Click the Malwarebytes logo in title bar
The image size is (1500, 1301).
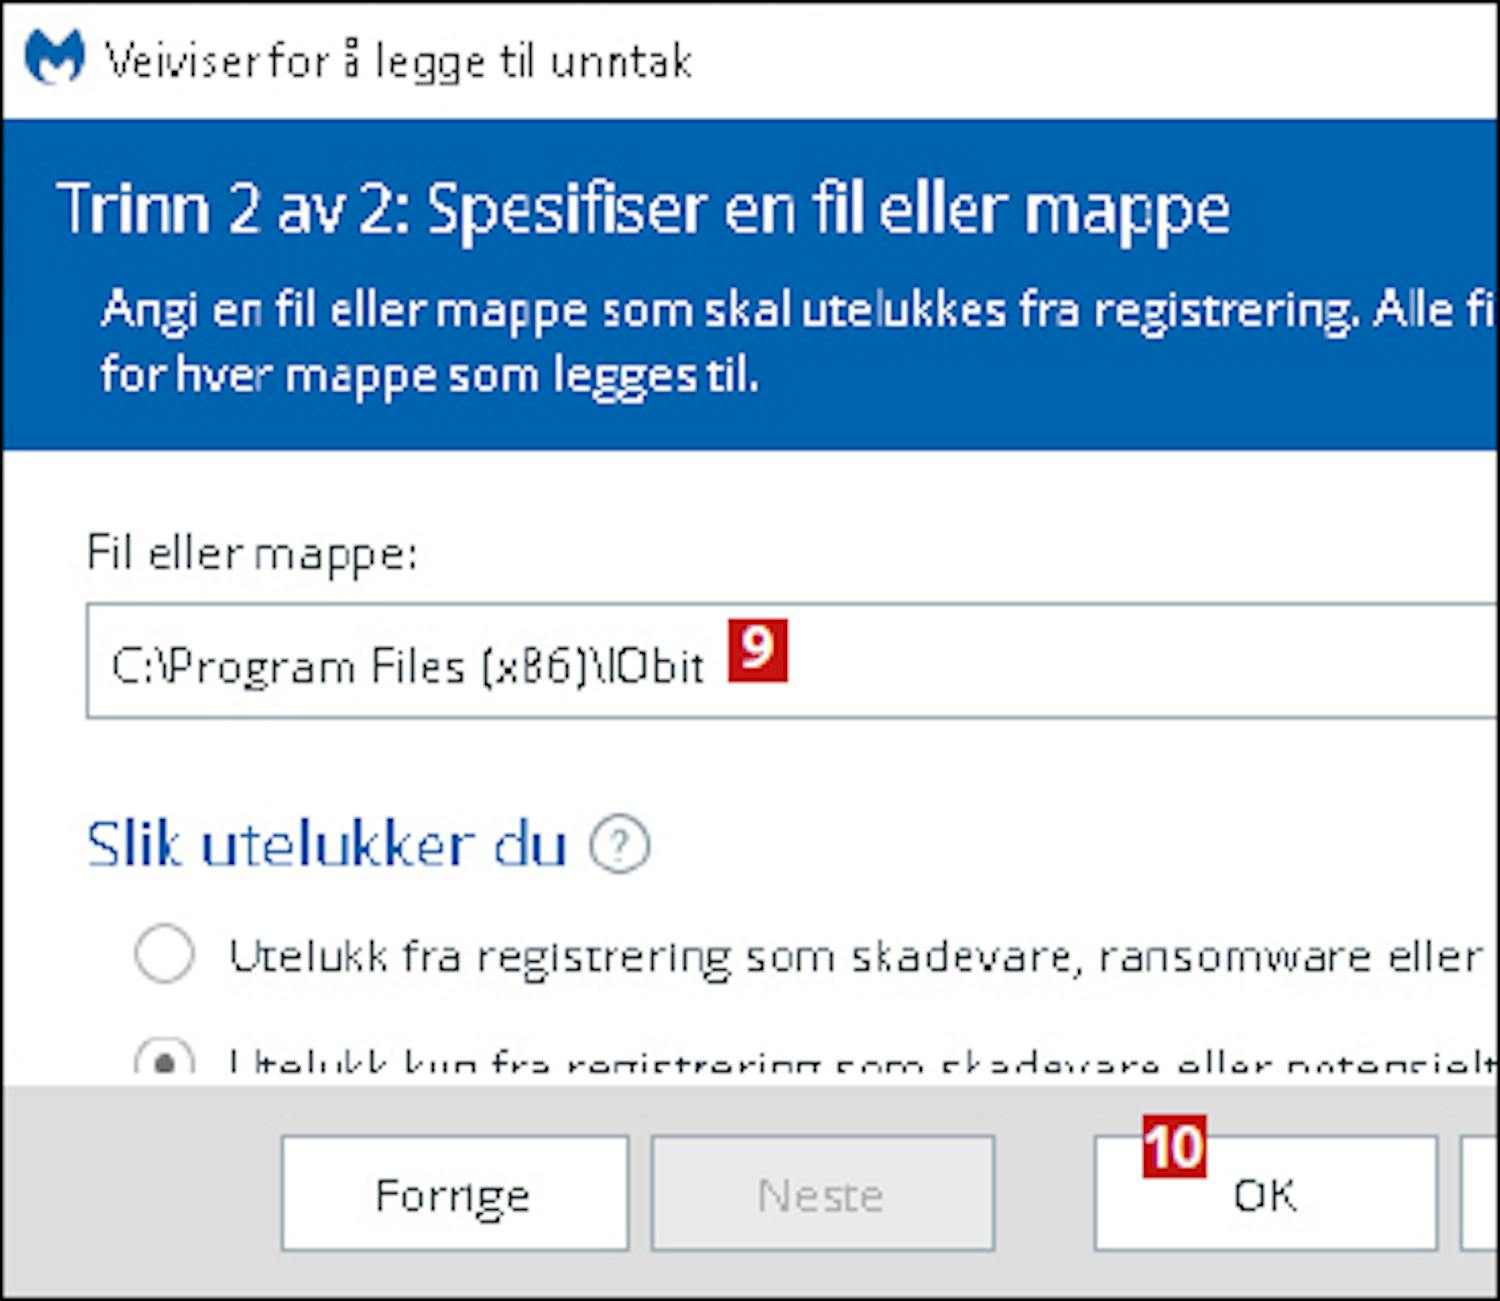54,57
